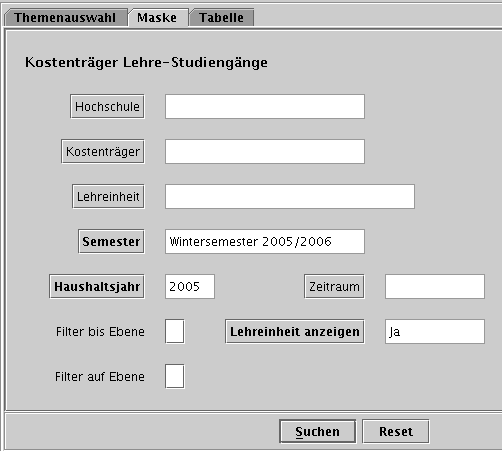The width and height of the screenshot is (502, 451).
Task: Click the Reset button
Action: [x=396, y=431]
